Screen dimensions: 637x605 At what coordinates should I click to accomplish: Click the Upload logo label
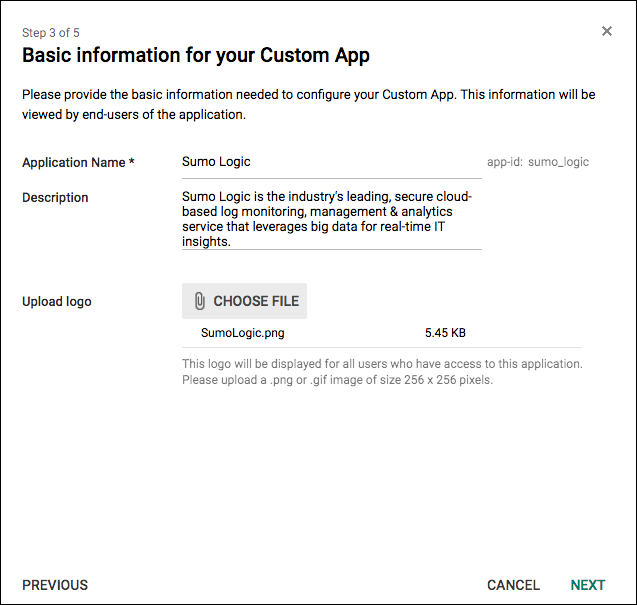(x=57, y=301)
